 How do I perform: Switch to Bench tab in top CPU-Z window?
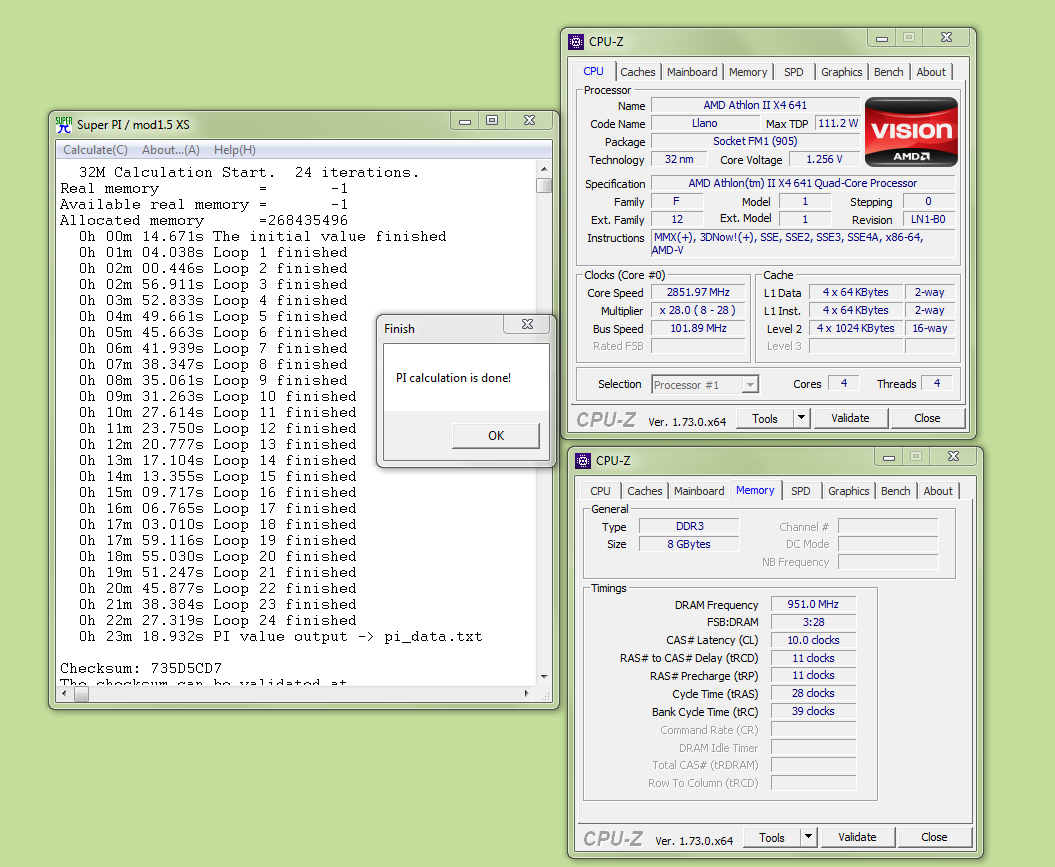(888, 72)
